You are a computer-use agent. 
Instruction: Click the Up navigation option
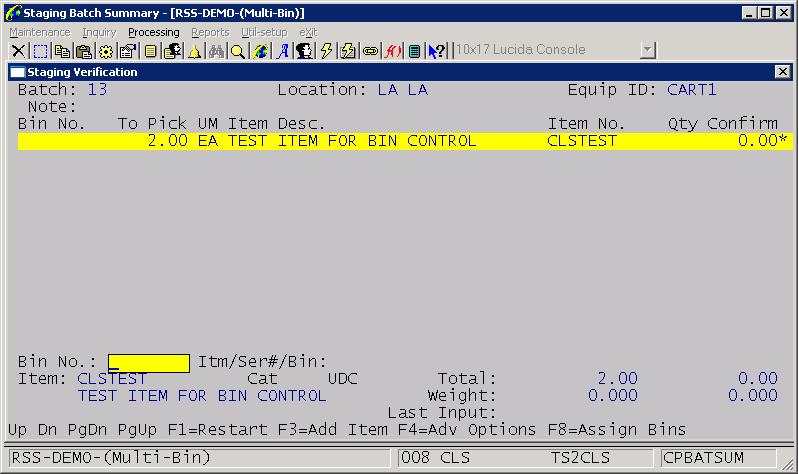(x=17, y=430)
